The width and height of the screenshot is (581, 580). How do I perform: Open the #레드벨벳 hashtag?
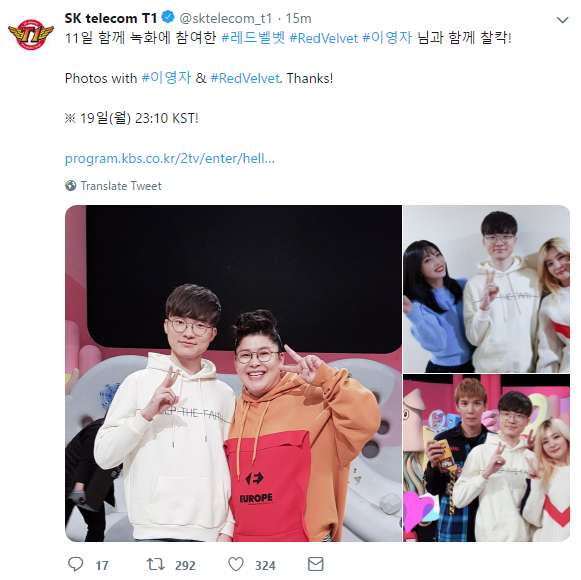click(253, 38)
